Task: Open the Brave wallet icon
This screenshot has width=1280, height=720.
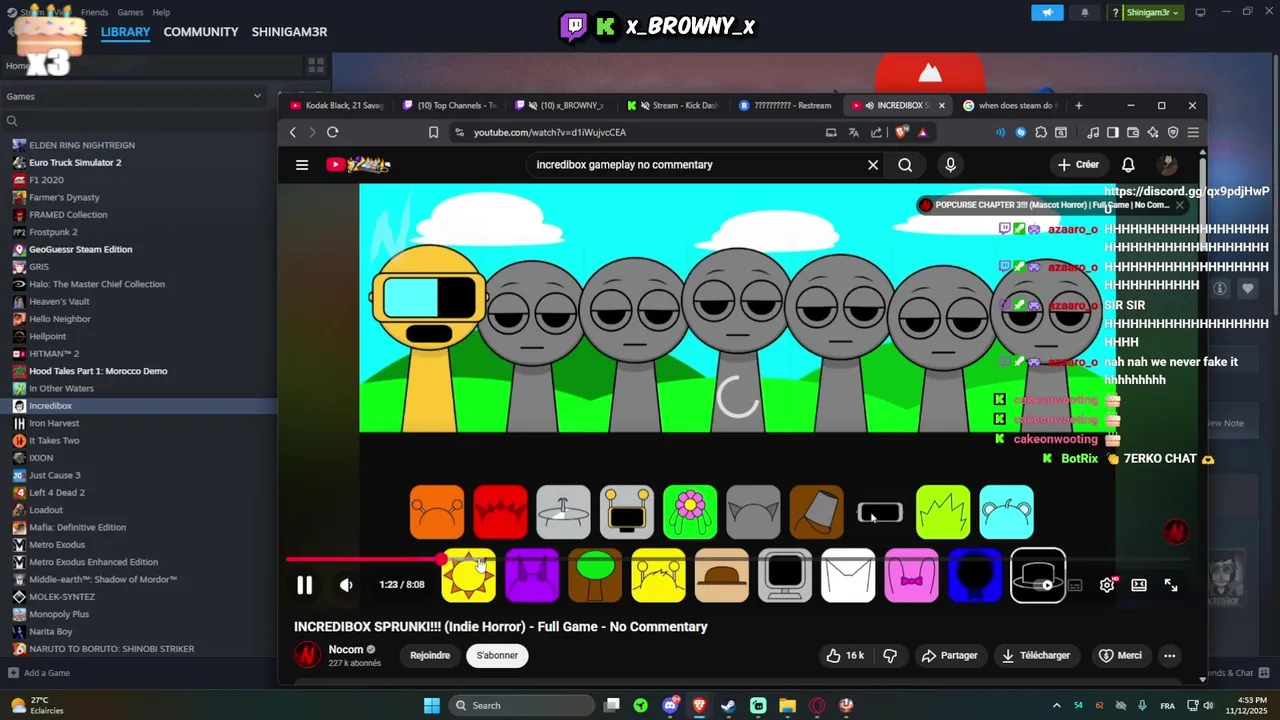Action: pos(1133,132)
